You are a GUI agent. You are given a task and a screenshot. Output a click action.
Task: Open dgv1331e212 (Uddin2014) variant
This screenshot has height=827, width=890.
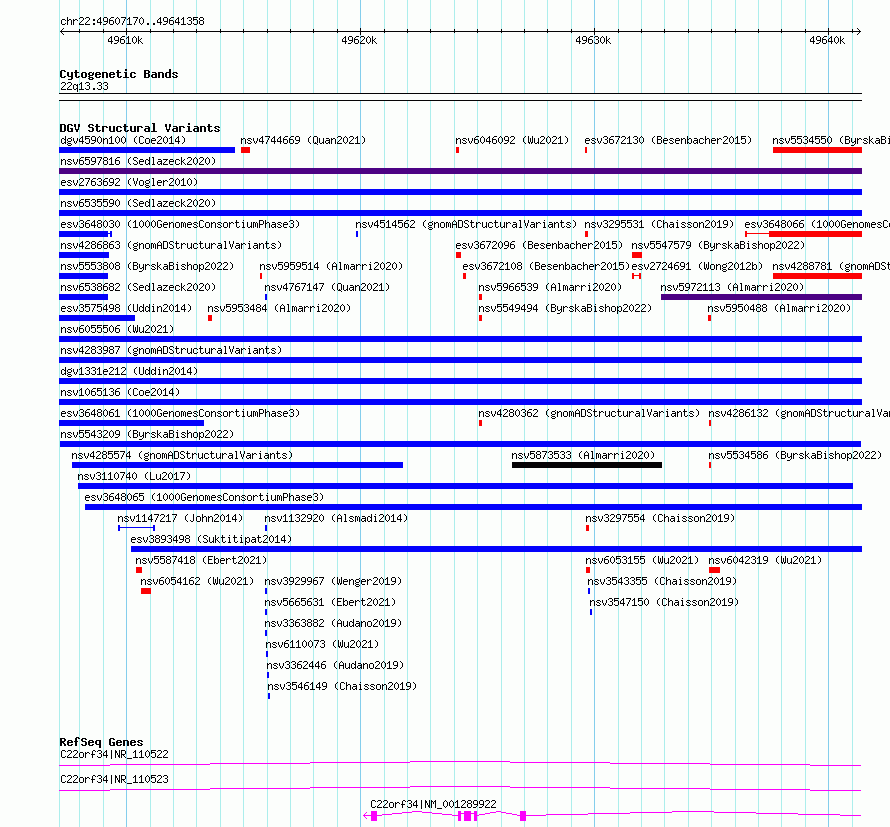(129, 371)
